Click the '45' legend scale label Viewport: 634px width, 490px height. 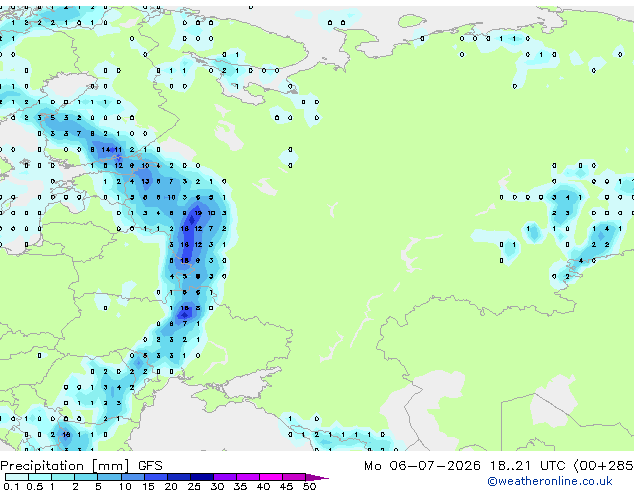point(286,486)
